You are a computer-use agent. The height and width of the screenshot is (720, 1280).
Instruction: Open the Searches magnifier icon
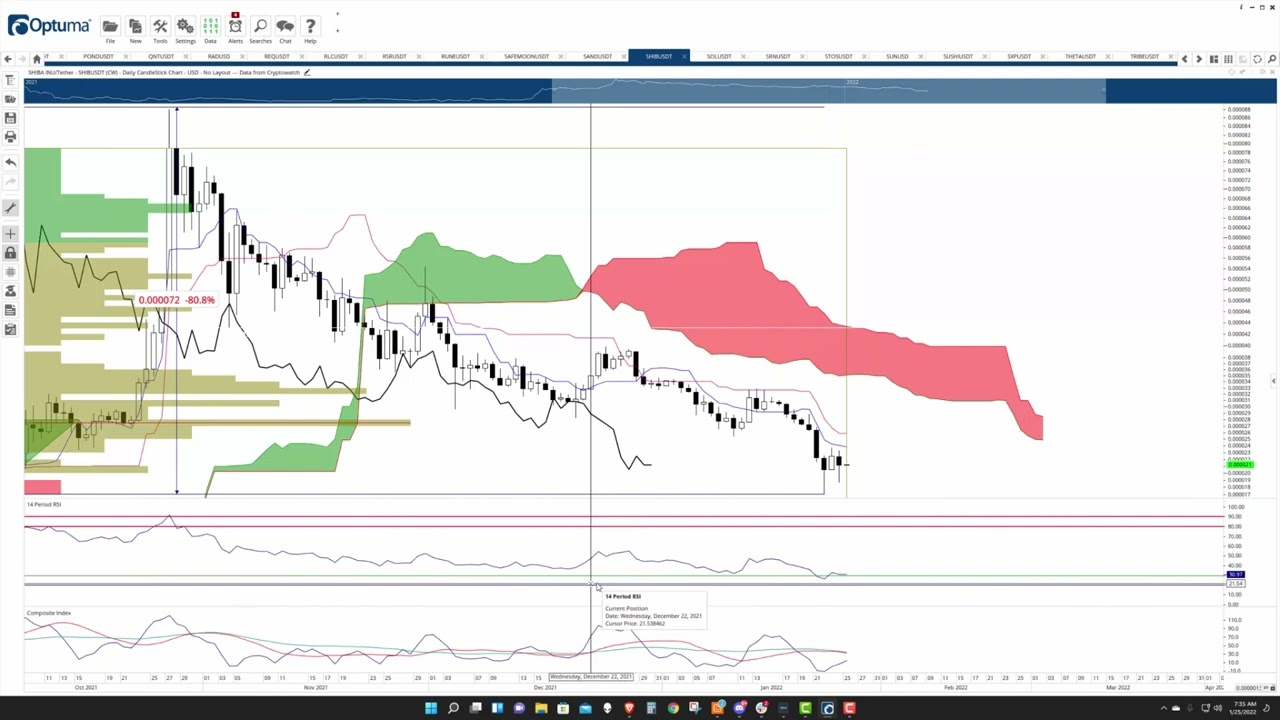[260, 26]
